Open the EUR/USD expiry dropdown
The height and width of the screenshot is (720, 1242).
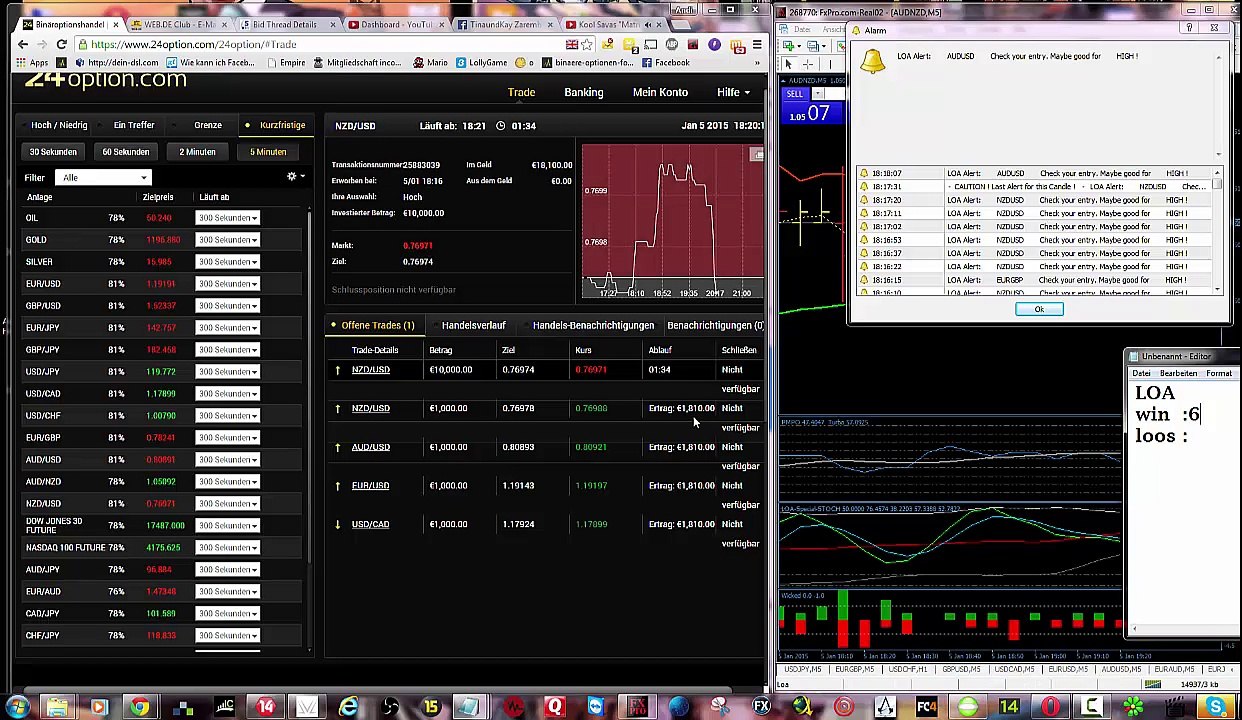tap(227, 284)
